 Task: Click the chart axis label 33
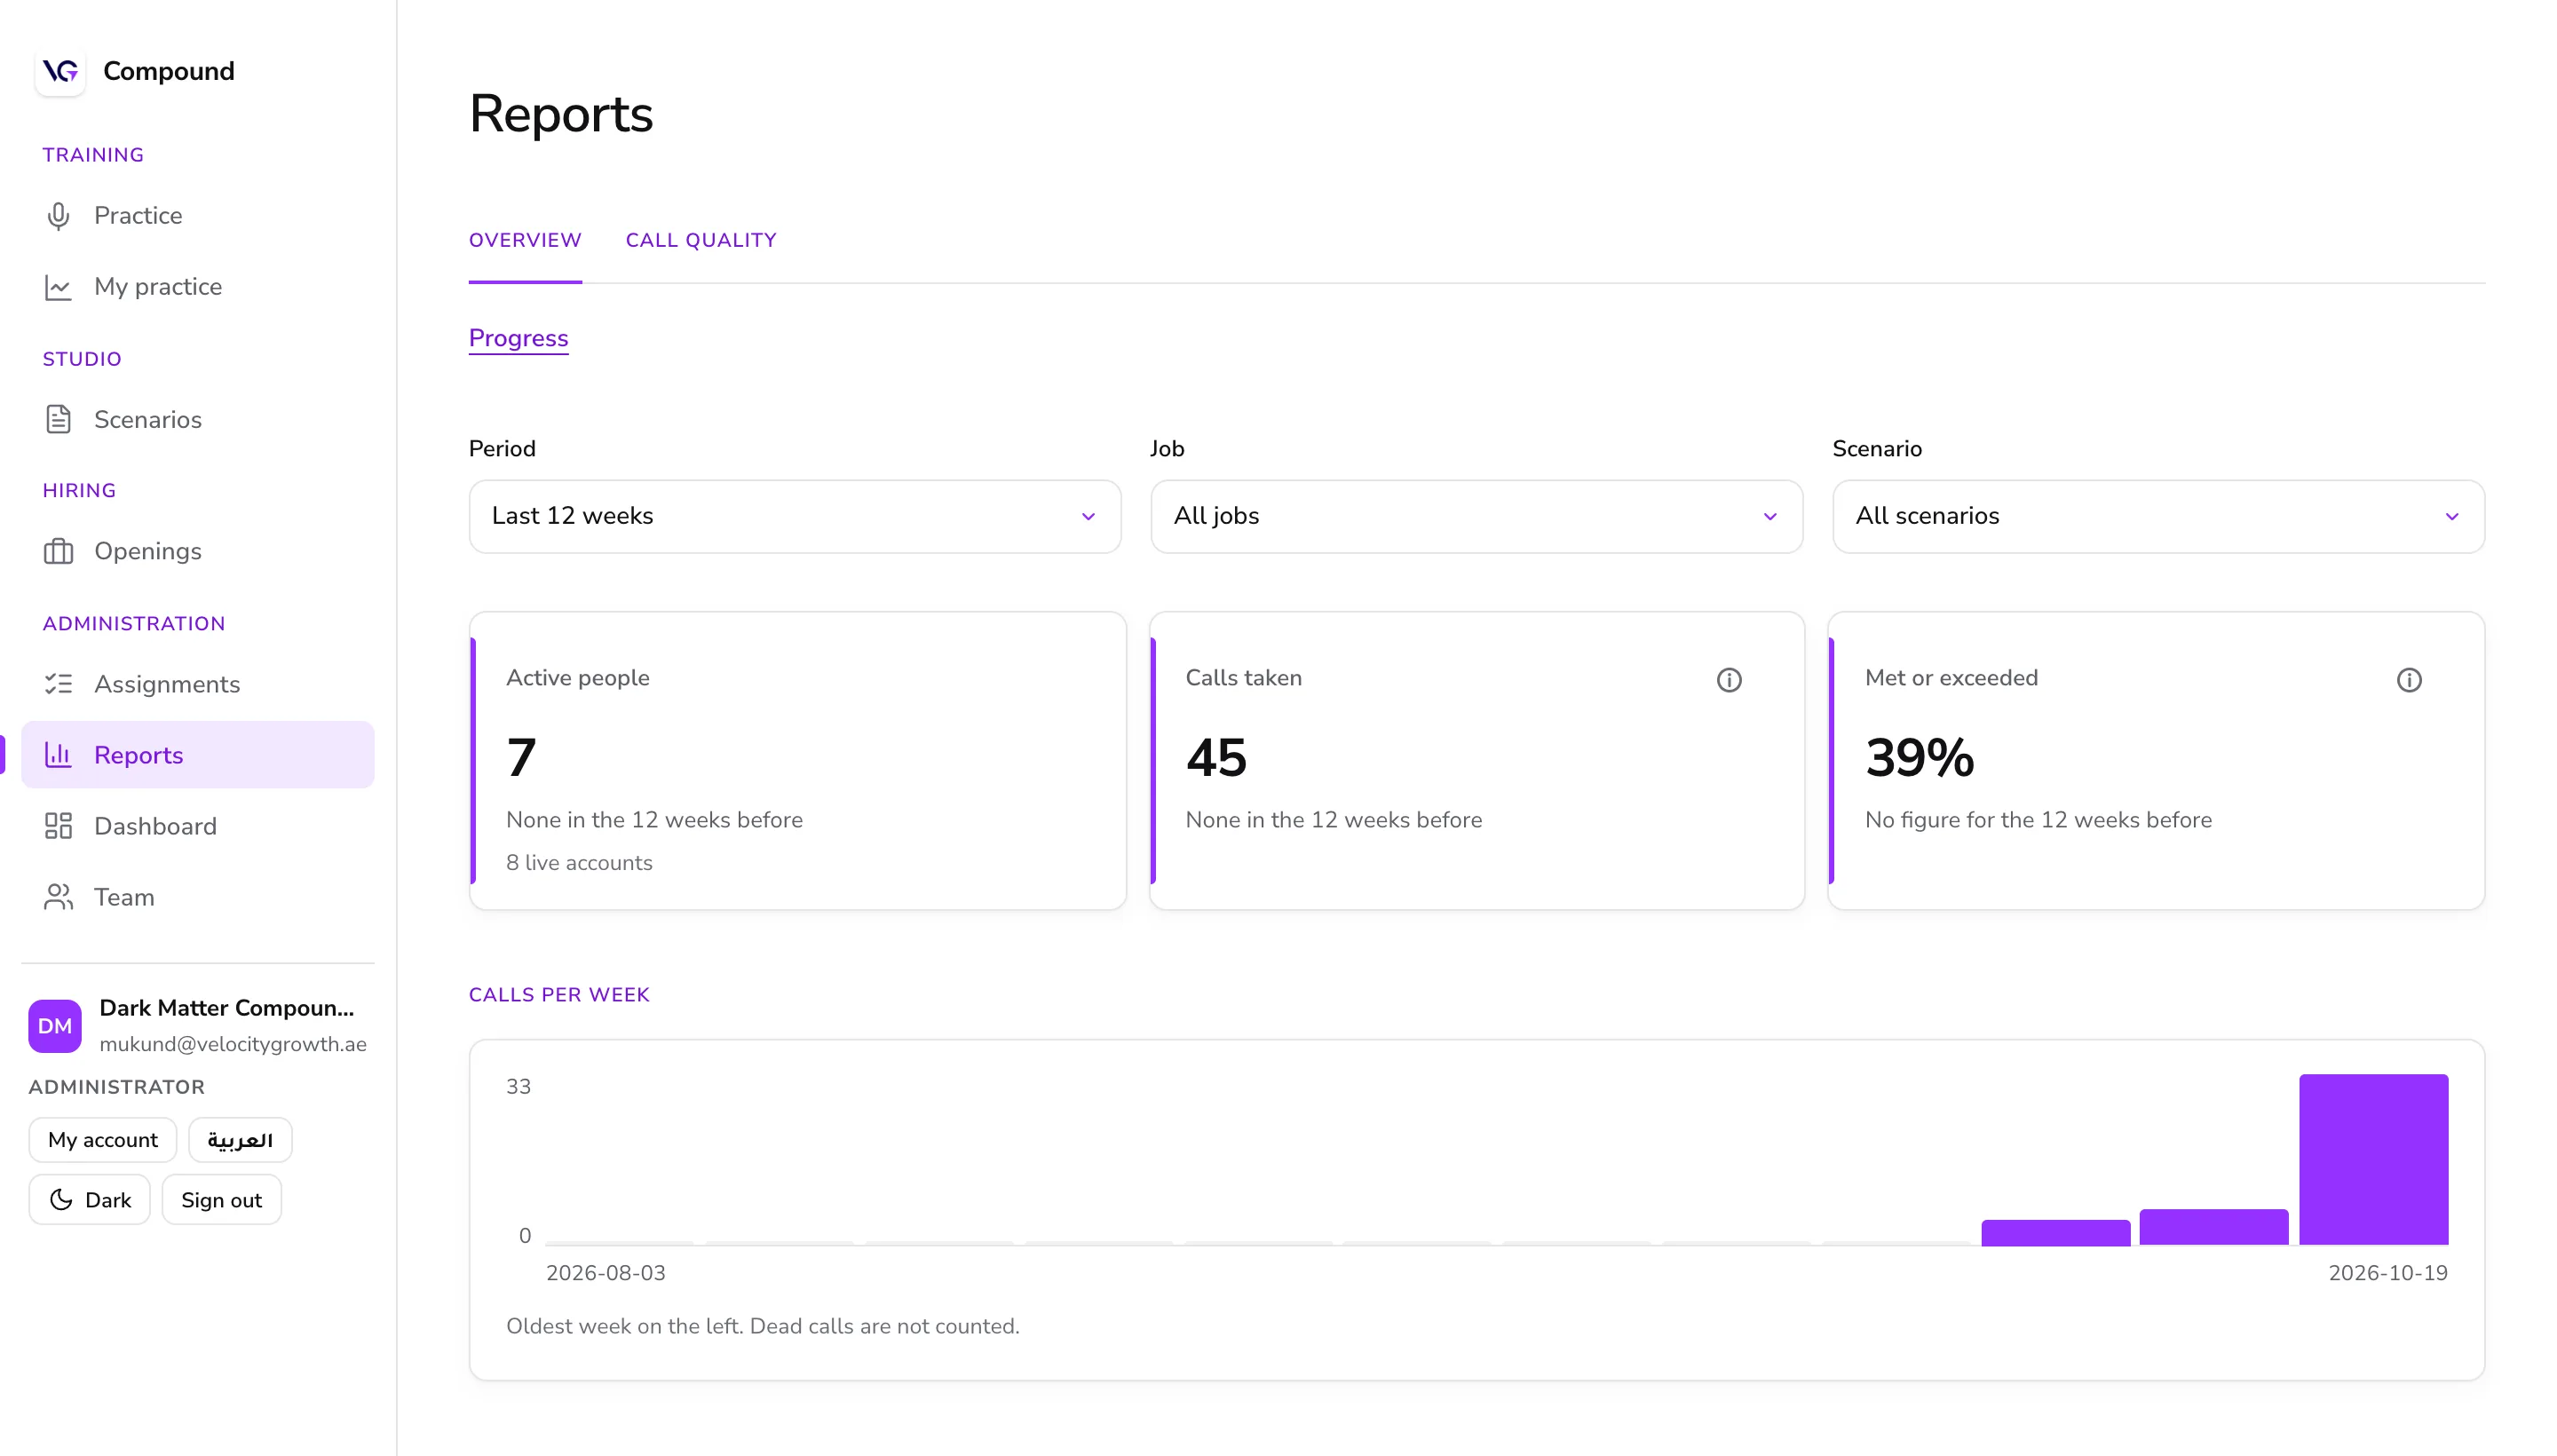pos(519,1087)
